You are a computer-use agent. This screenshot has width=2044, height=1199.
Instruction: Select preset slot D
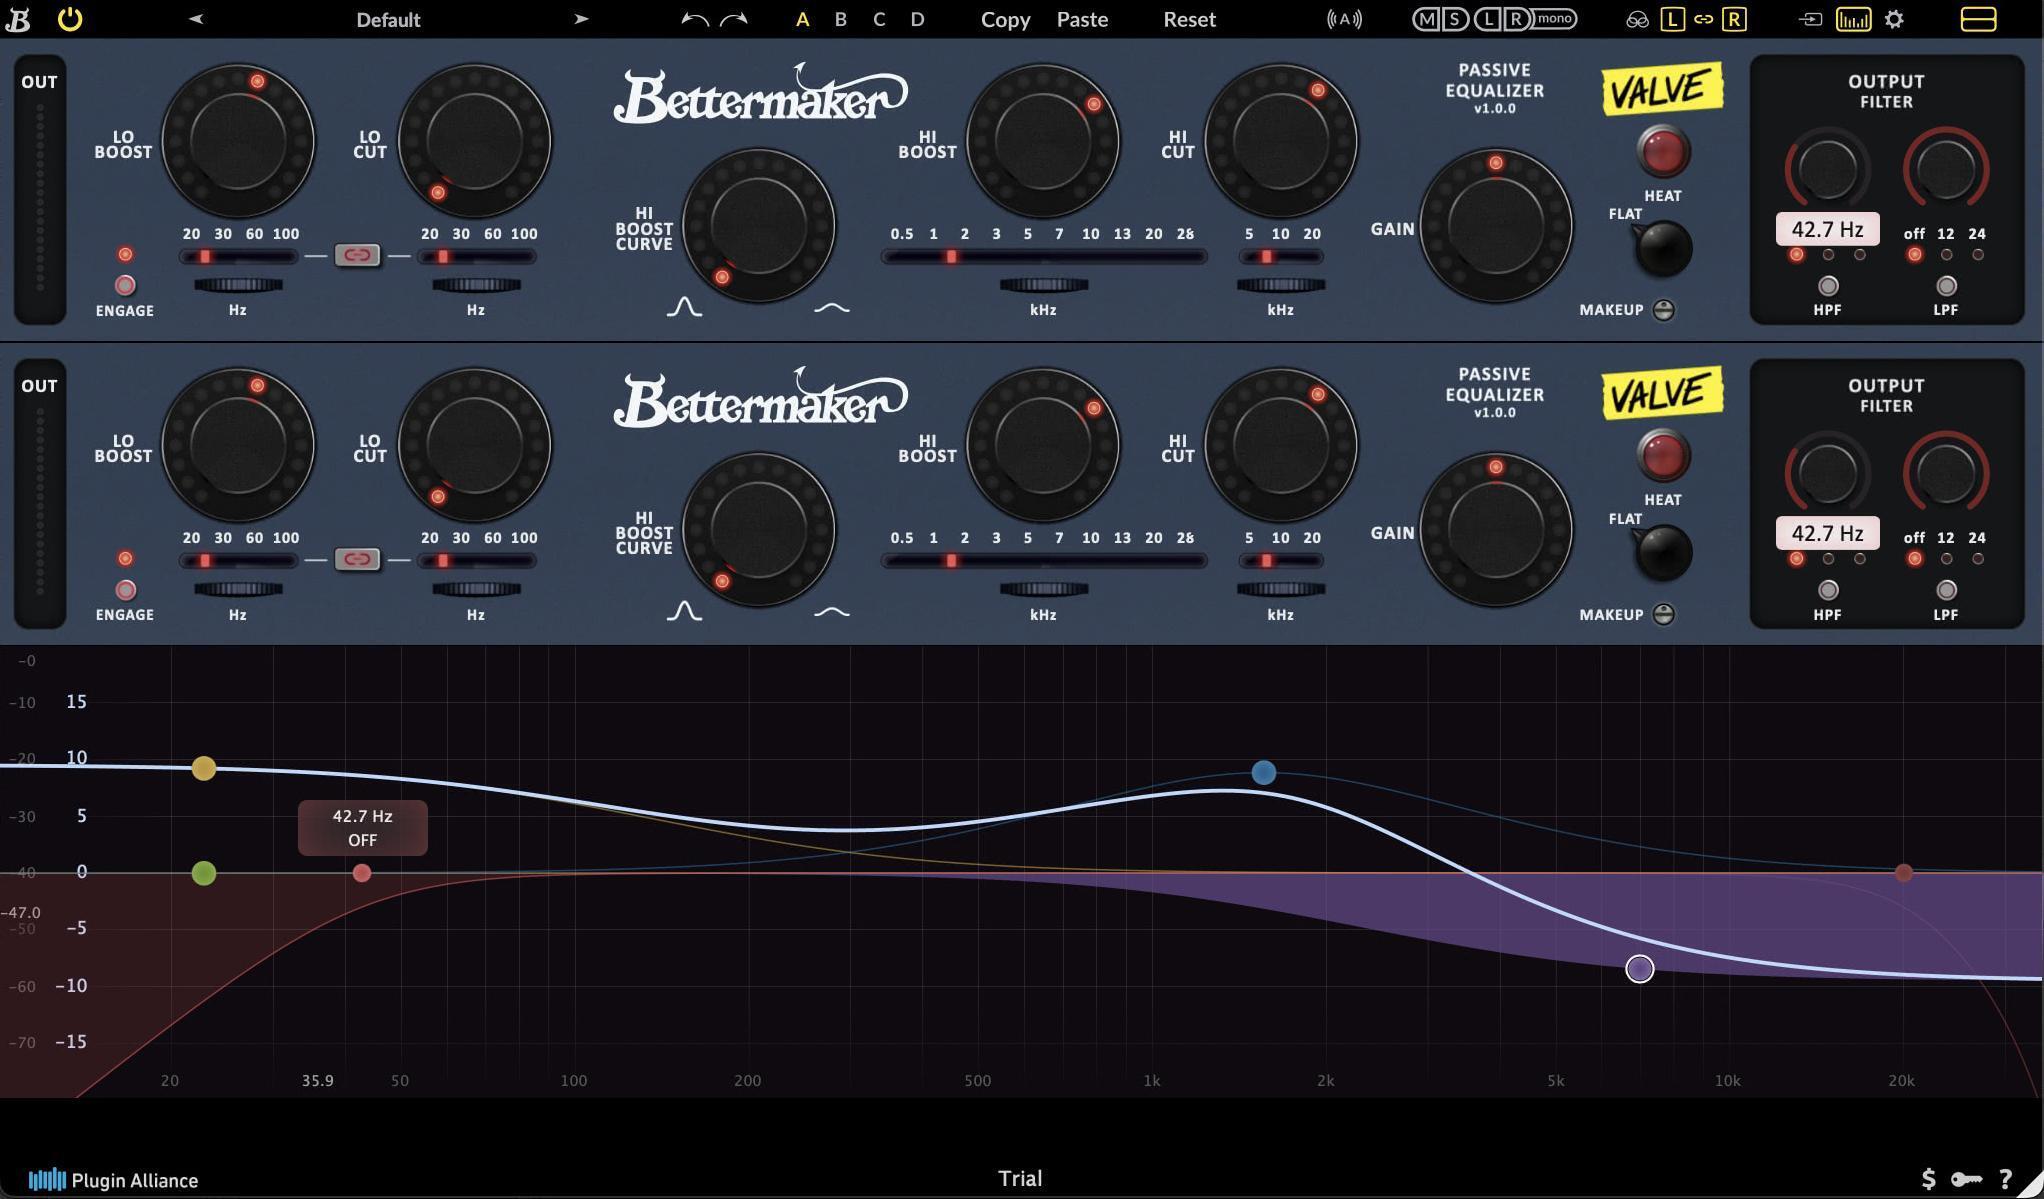pos(917,19)
